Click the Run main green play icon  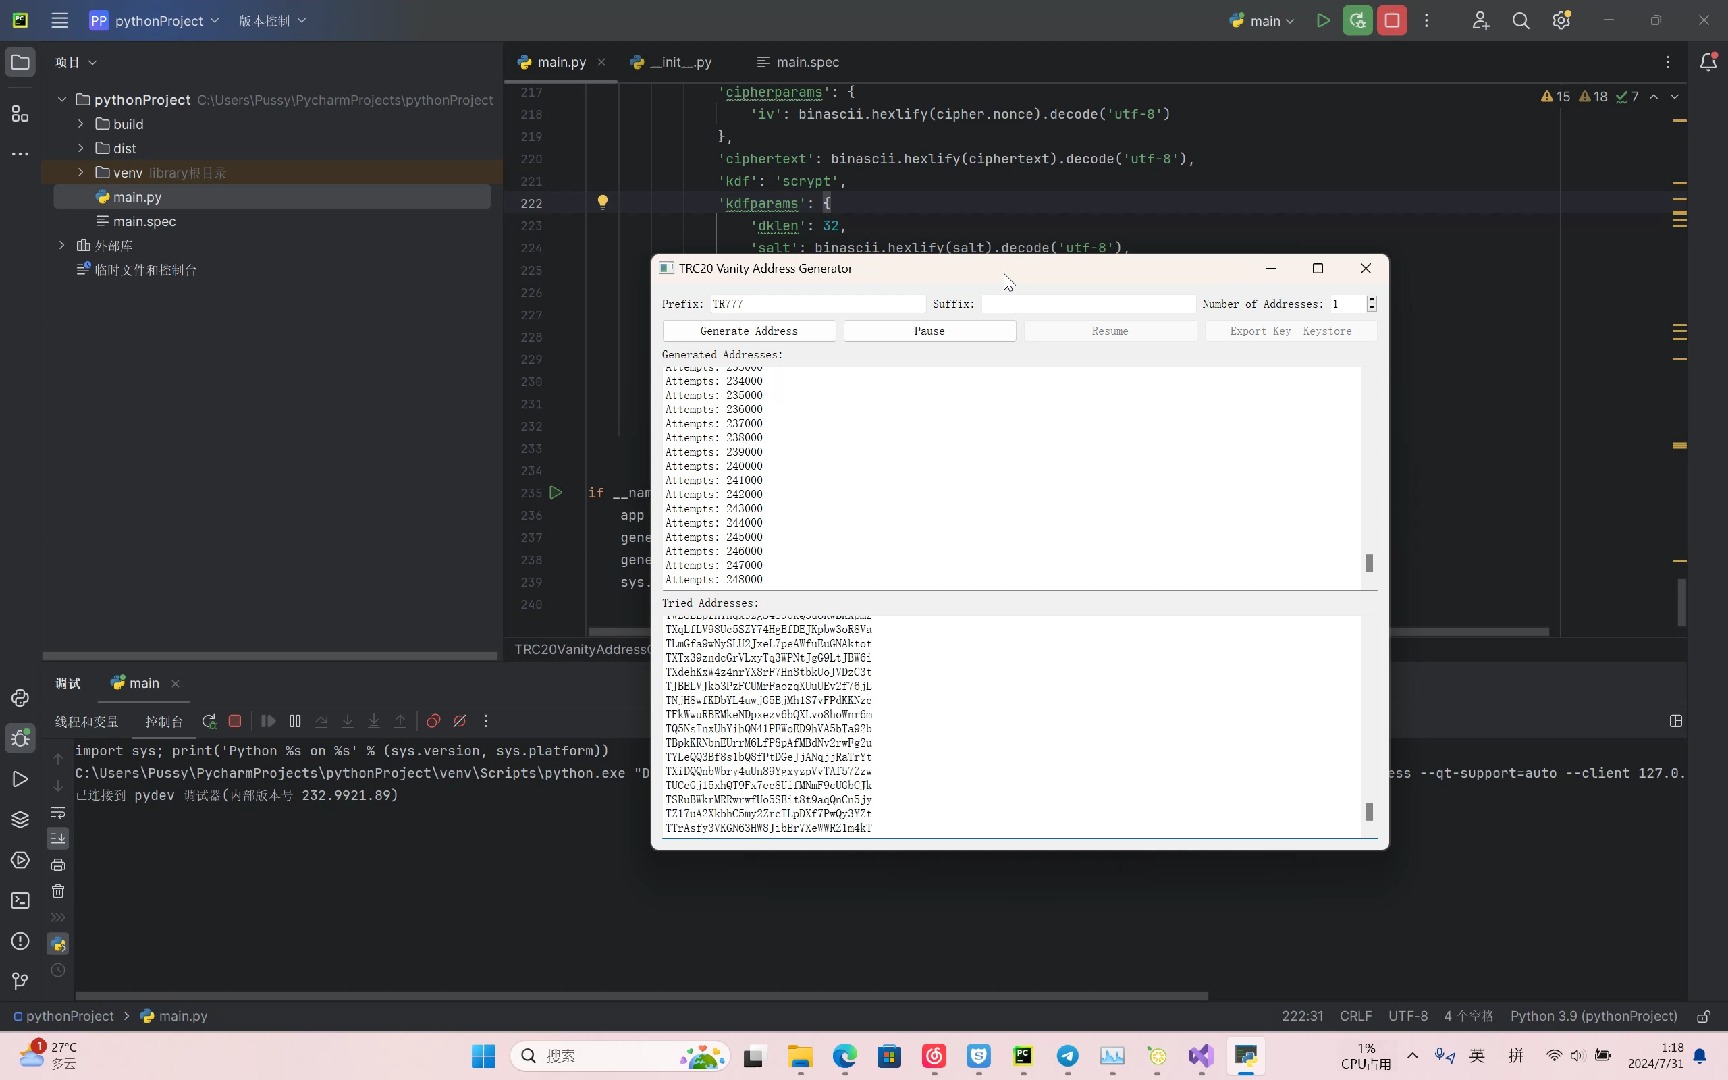[x=1323, y=20]
